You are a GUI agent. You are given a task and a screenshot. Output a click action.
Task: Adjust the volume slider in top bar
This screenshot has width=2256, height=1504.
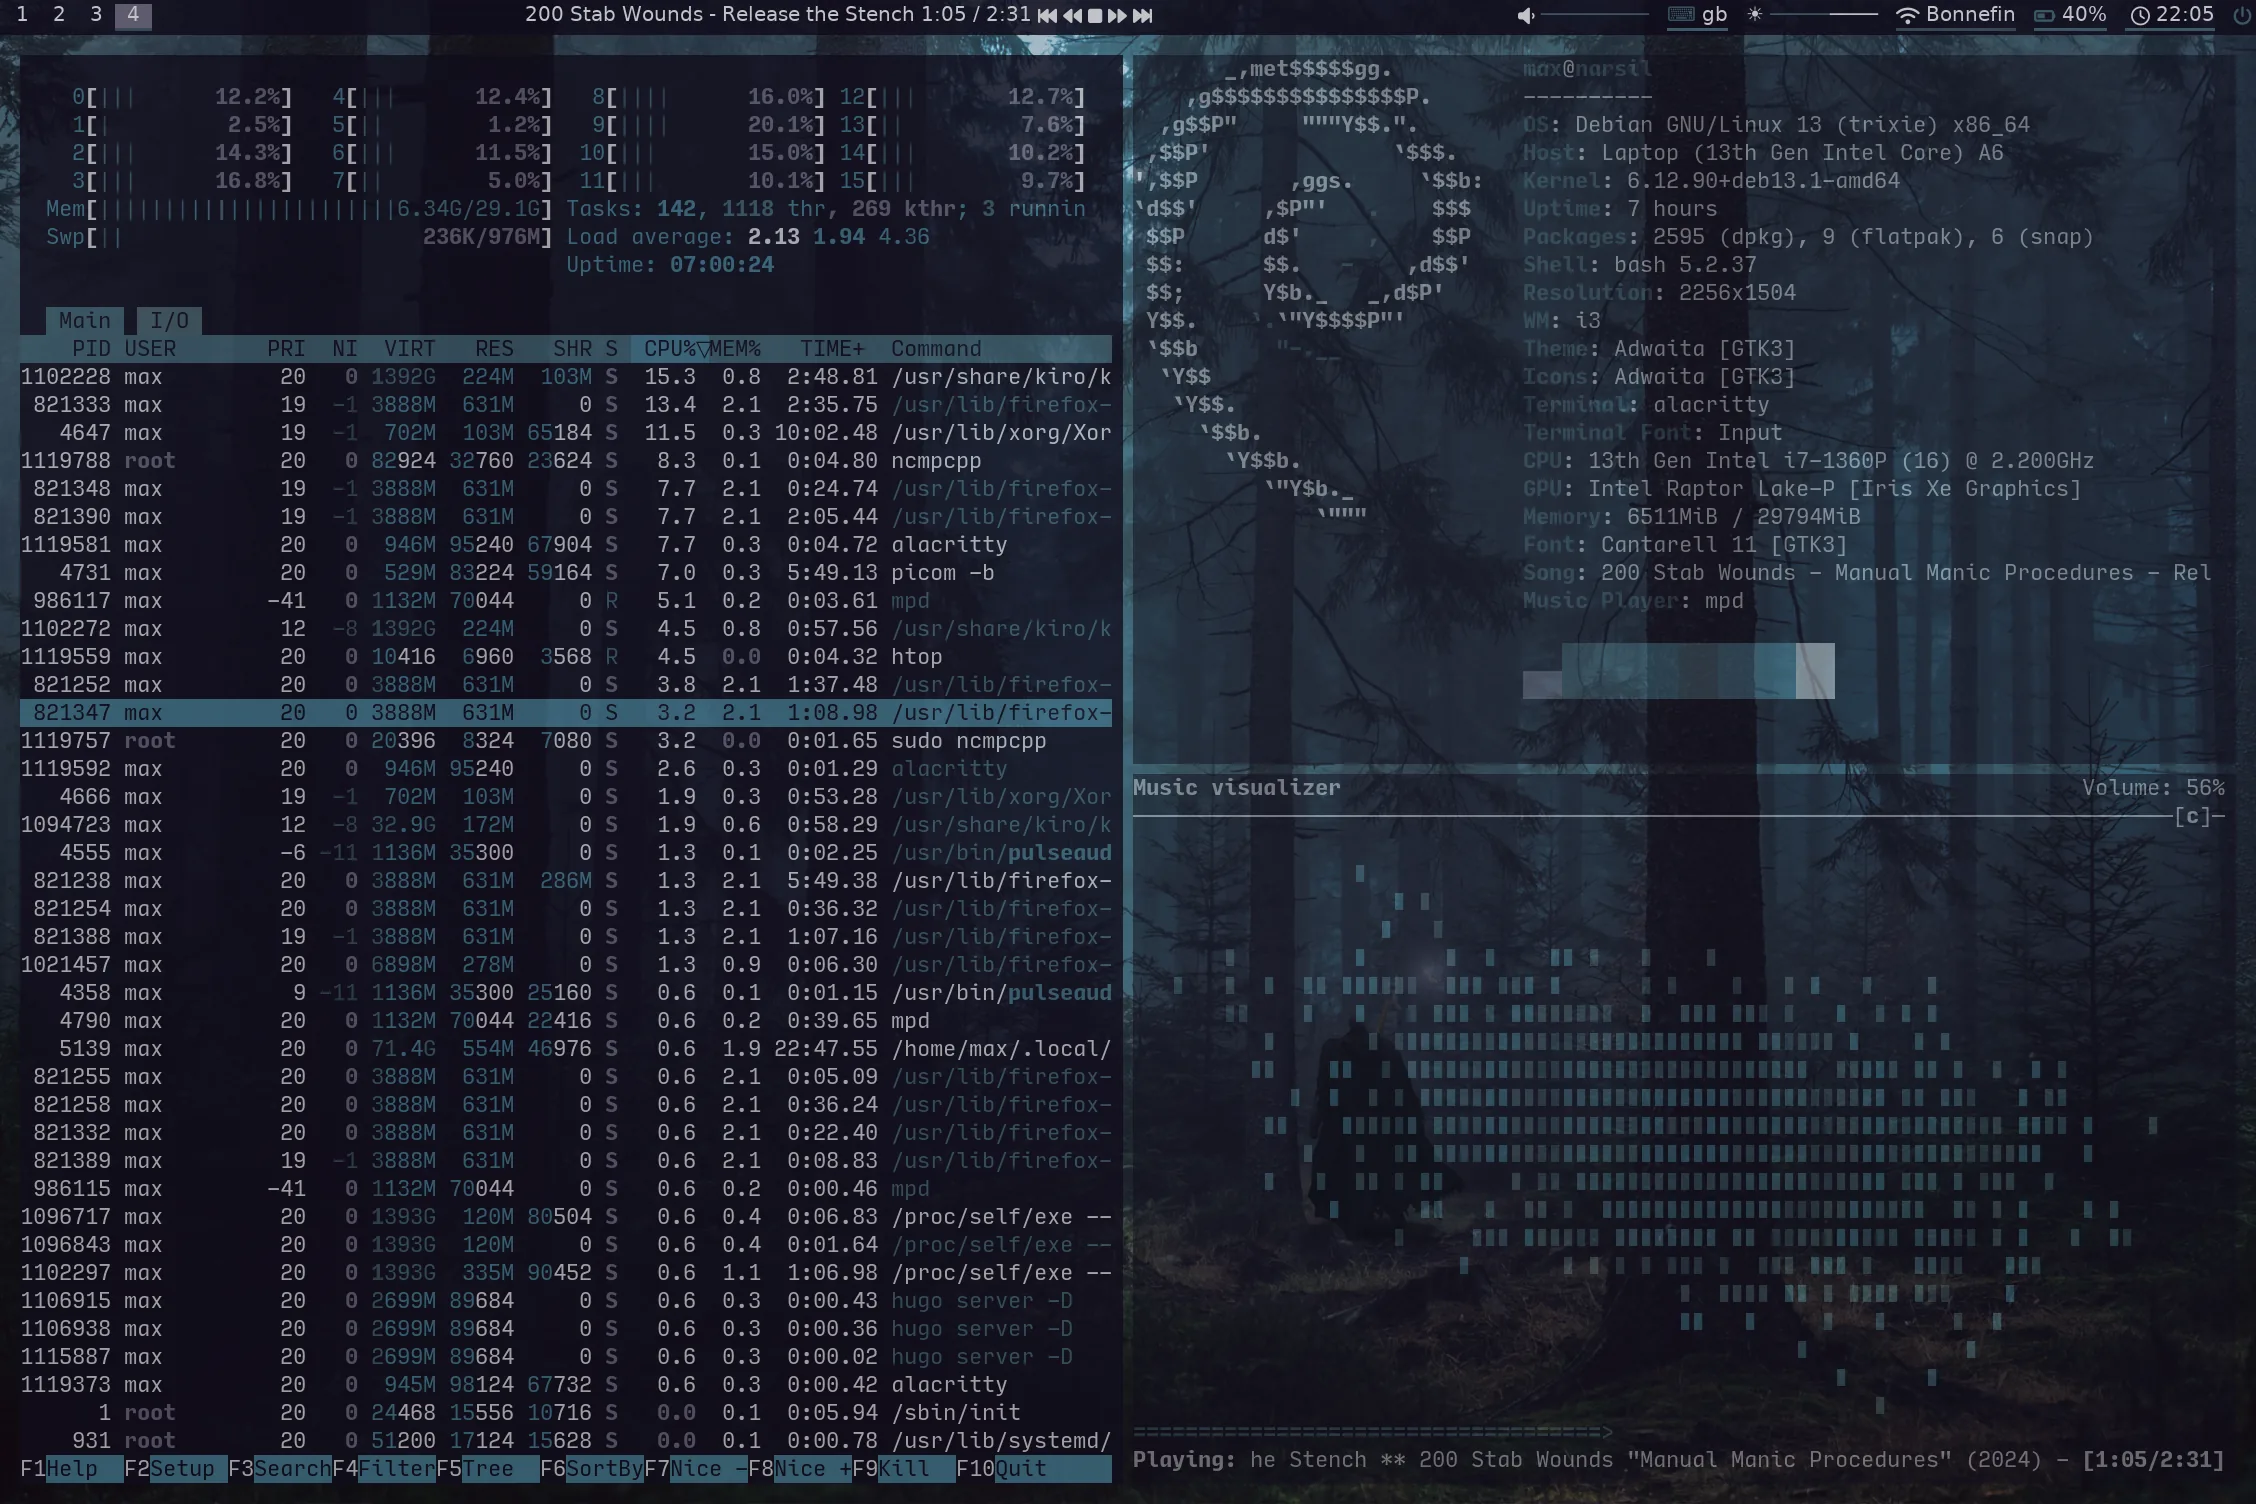(x=1597, y=15)
